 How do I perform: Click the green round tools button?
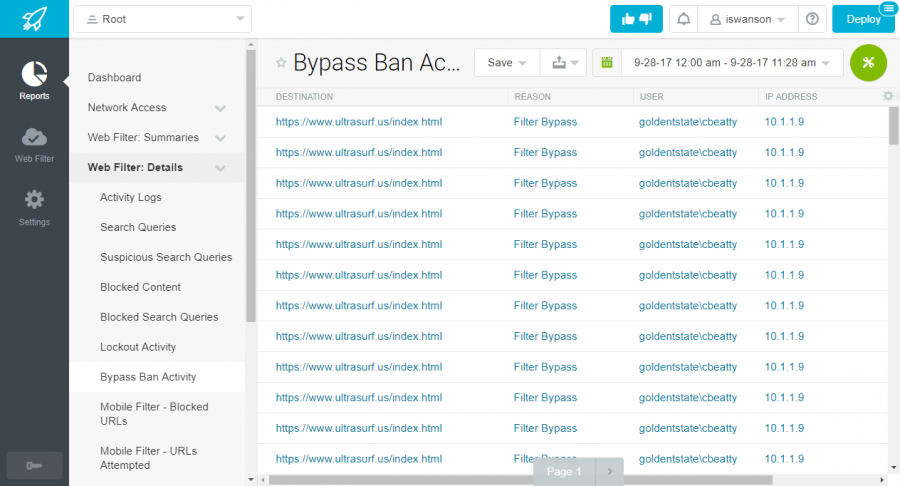click(868, 63)
